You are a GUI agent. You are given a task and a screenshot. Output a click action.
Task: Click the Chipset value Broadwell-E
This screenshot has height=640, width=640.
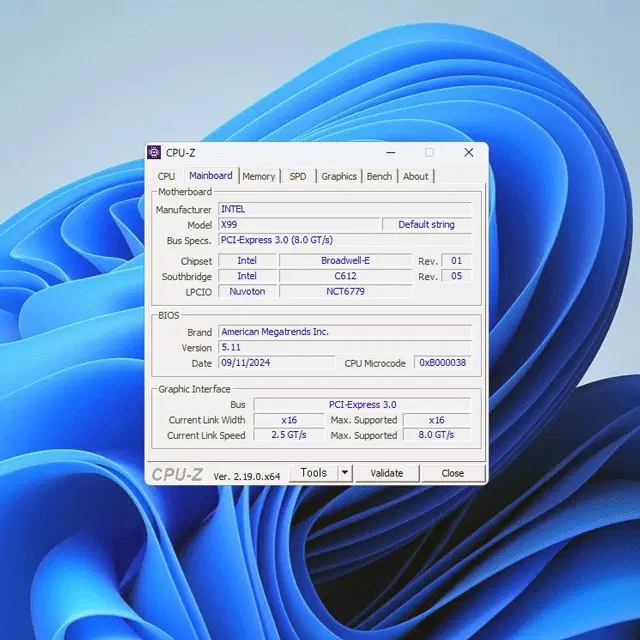click(345, 260)
